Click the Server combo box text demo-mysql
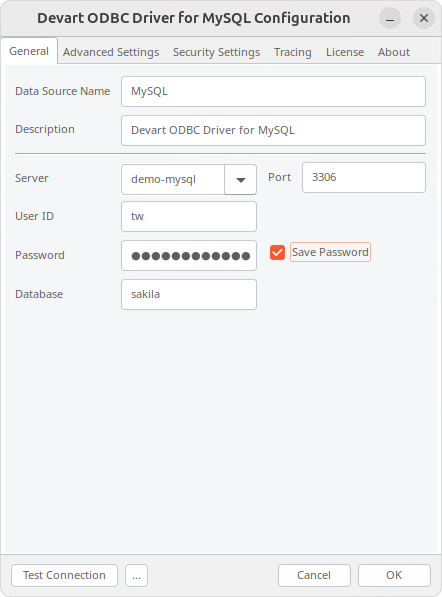 tap(173, 179)
